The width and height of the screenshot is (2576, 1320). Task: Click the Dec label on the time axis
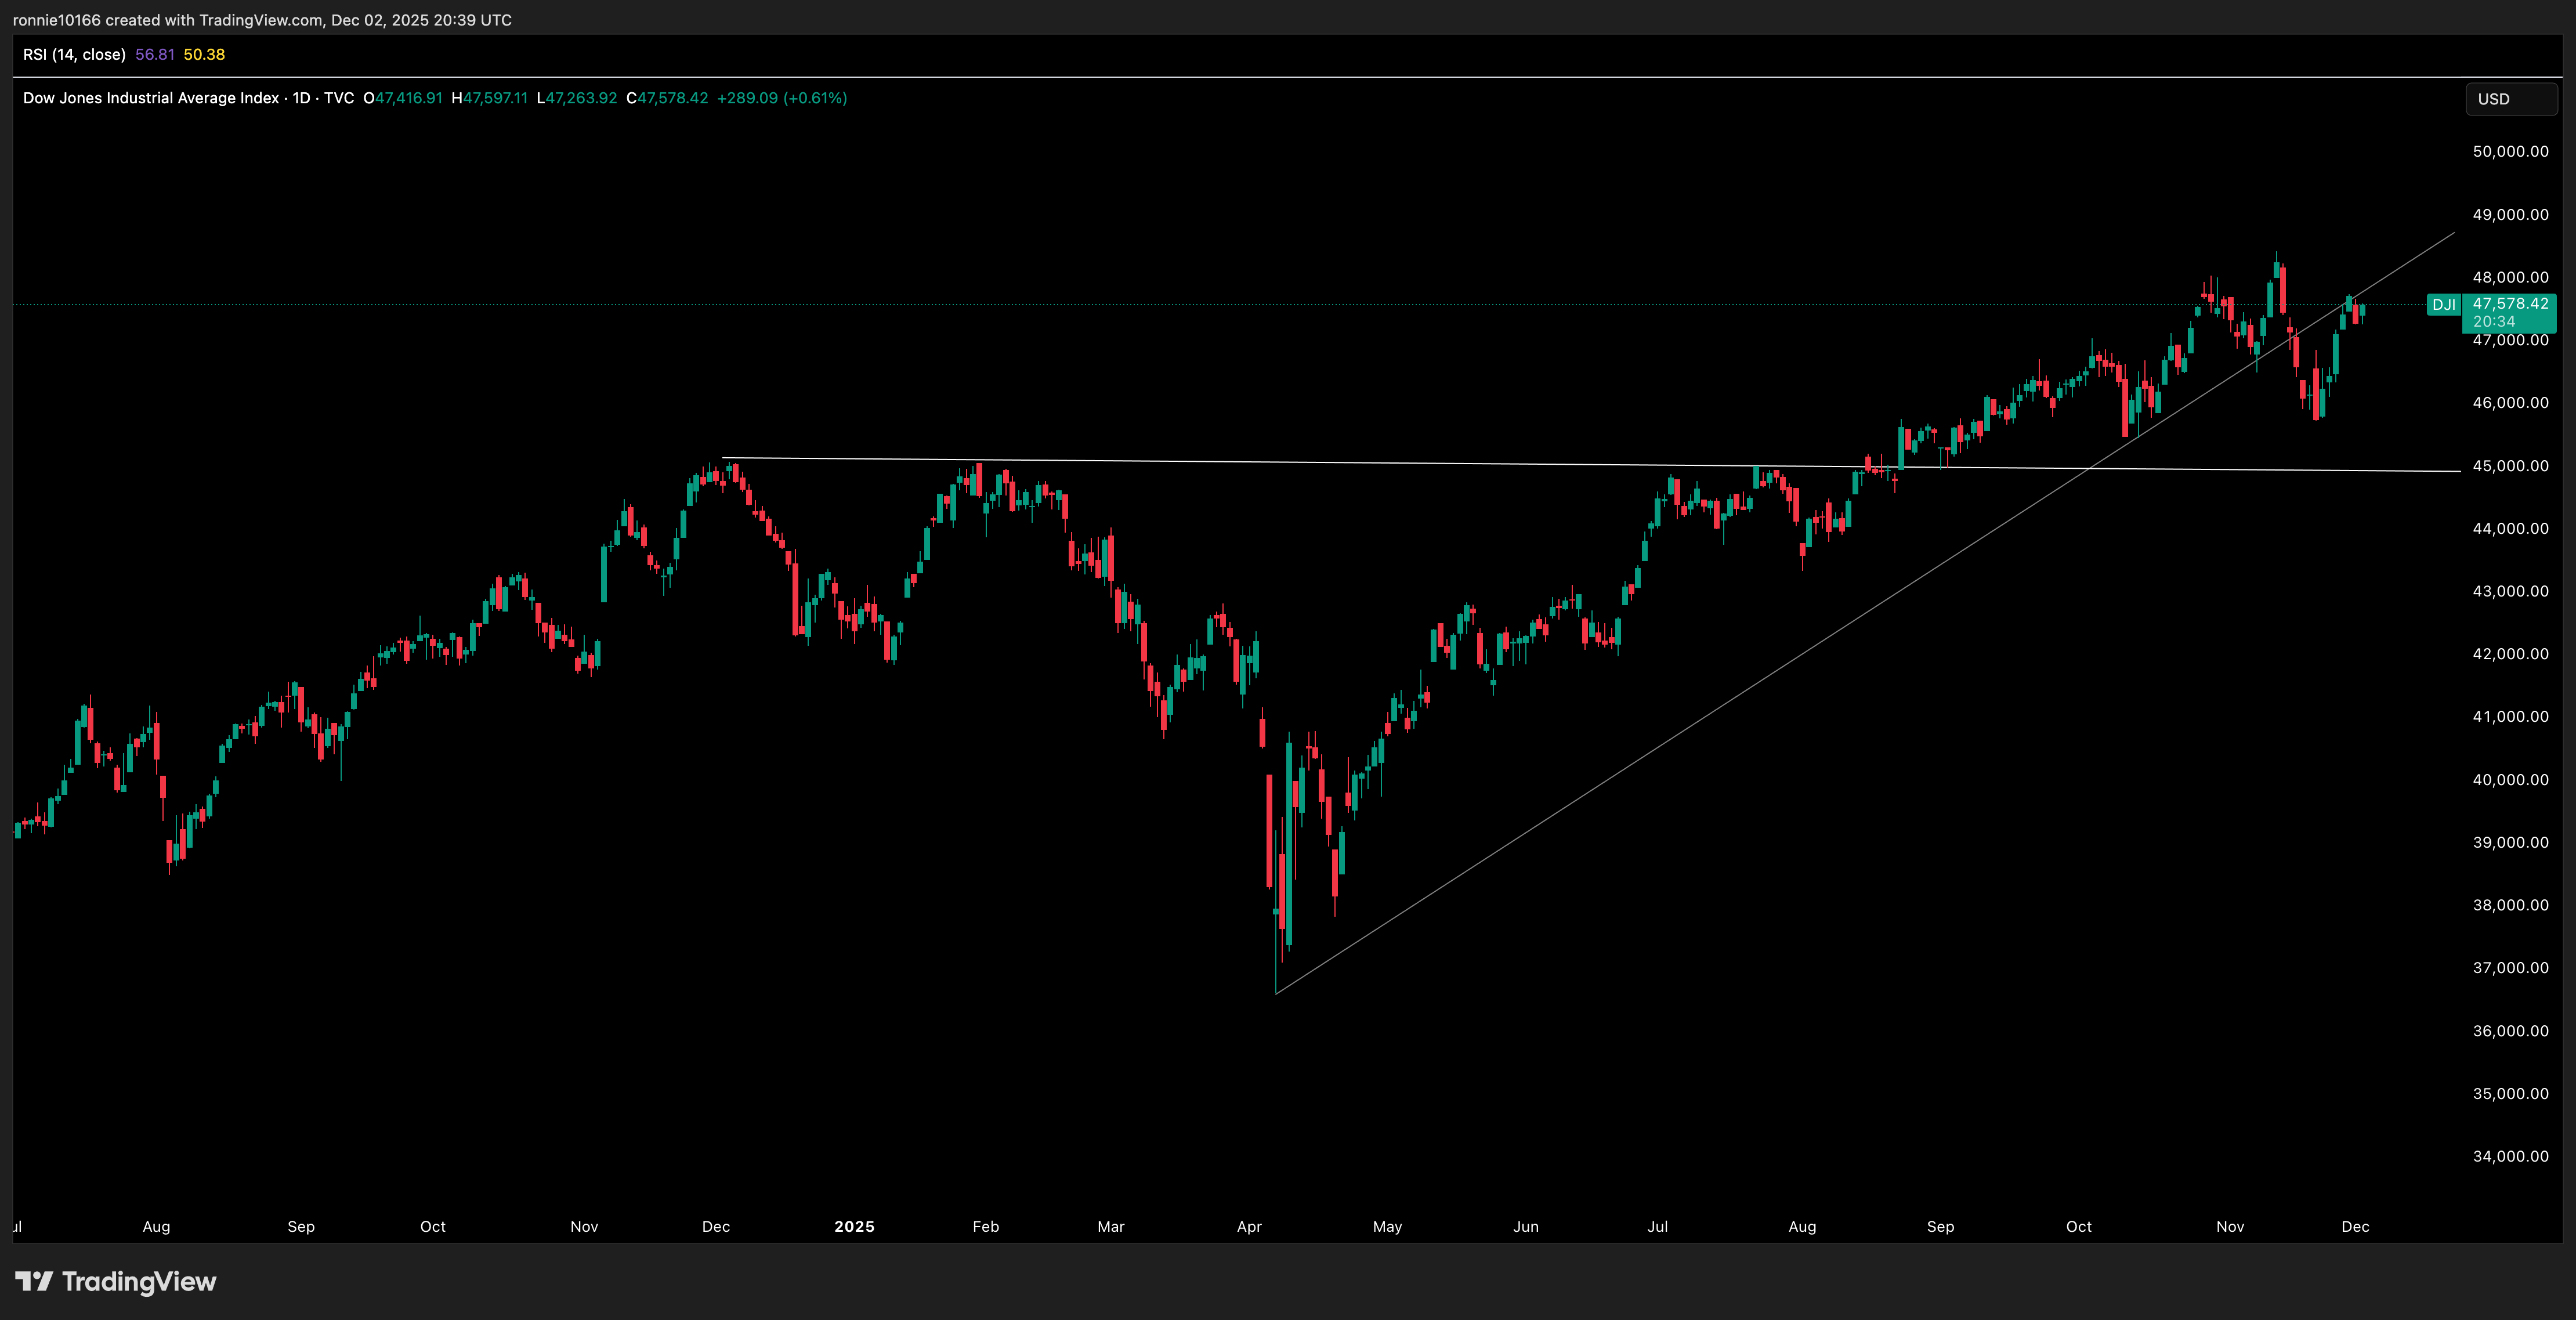pos(2356,1227)
